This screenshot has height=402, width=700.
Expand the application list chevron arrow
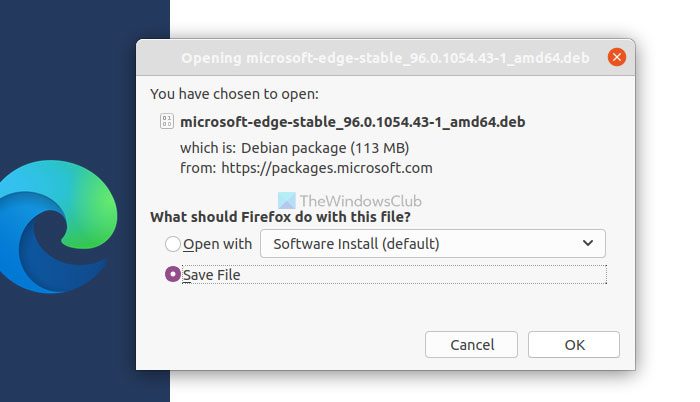click(x=587, y=243)
